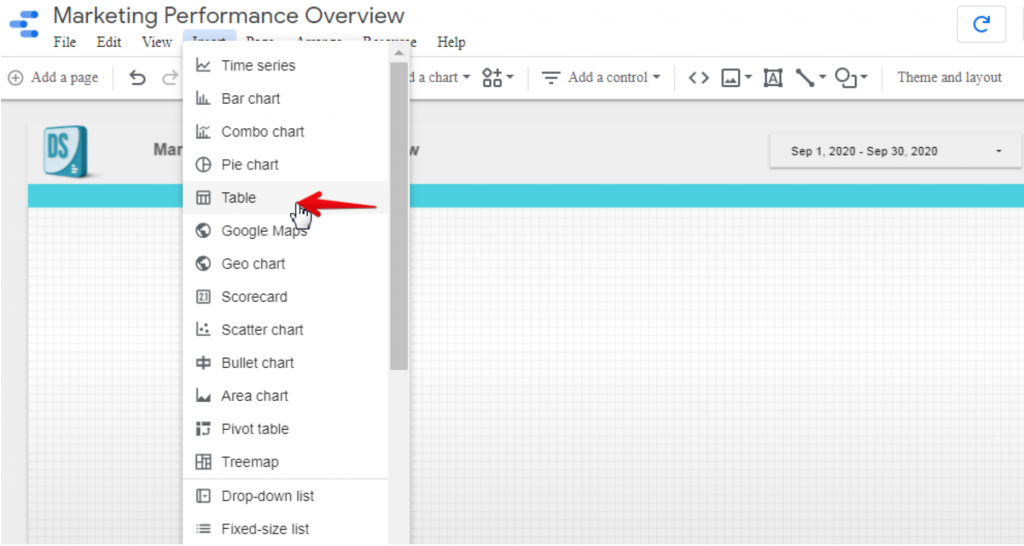Image resolution: width=1024 pixels, height=546 pixels.
Task: Choose Bar chart menu entry
Action: point(285,99)
